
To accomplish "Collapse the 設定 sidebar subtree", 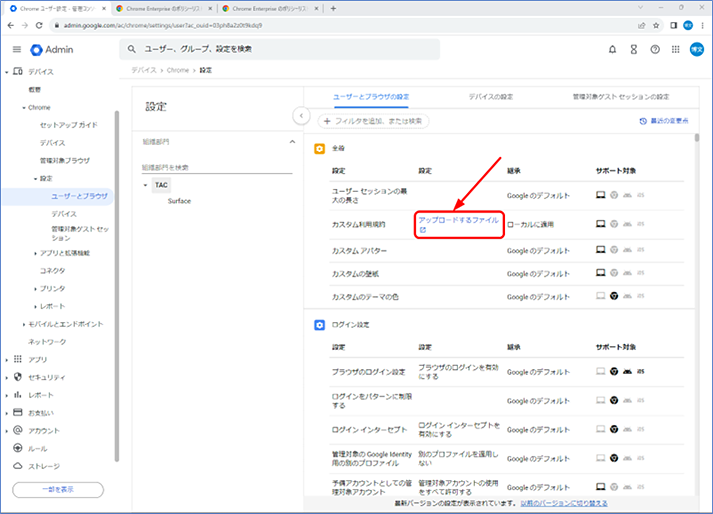I will coord(35,179).
